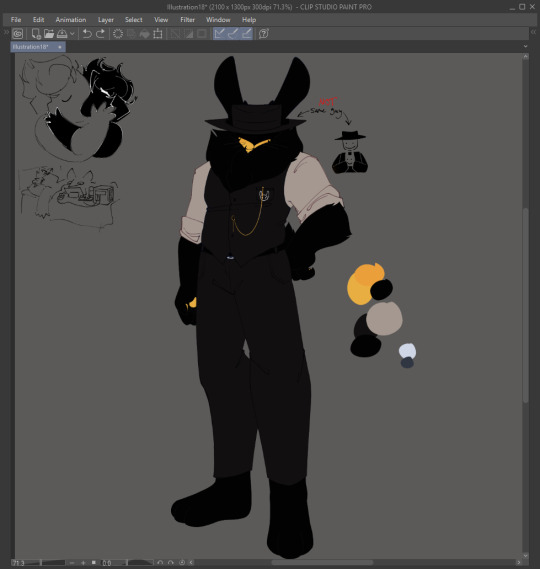
Task: Click the red "NOT" handwritten note
Action: pyautogui.click(x=328, y=102)
